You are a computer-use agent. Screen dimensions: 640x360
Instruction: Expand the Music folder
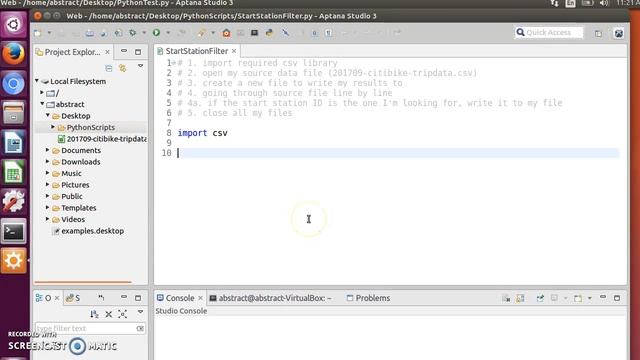(48, 173)
